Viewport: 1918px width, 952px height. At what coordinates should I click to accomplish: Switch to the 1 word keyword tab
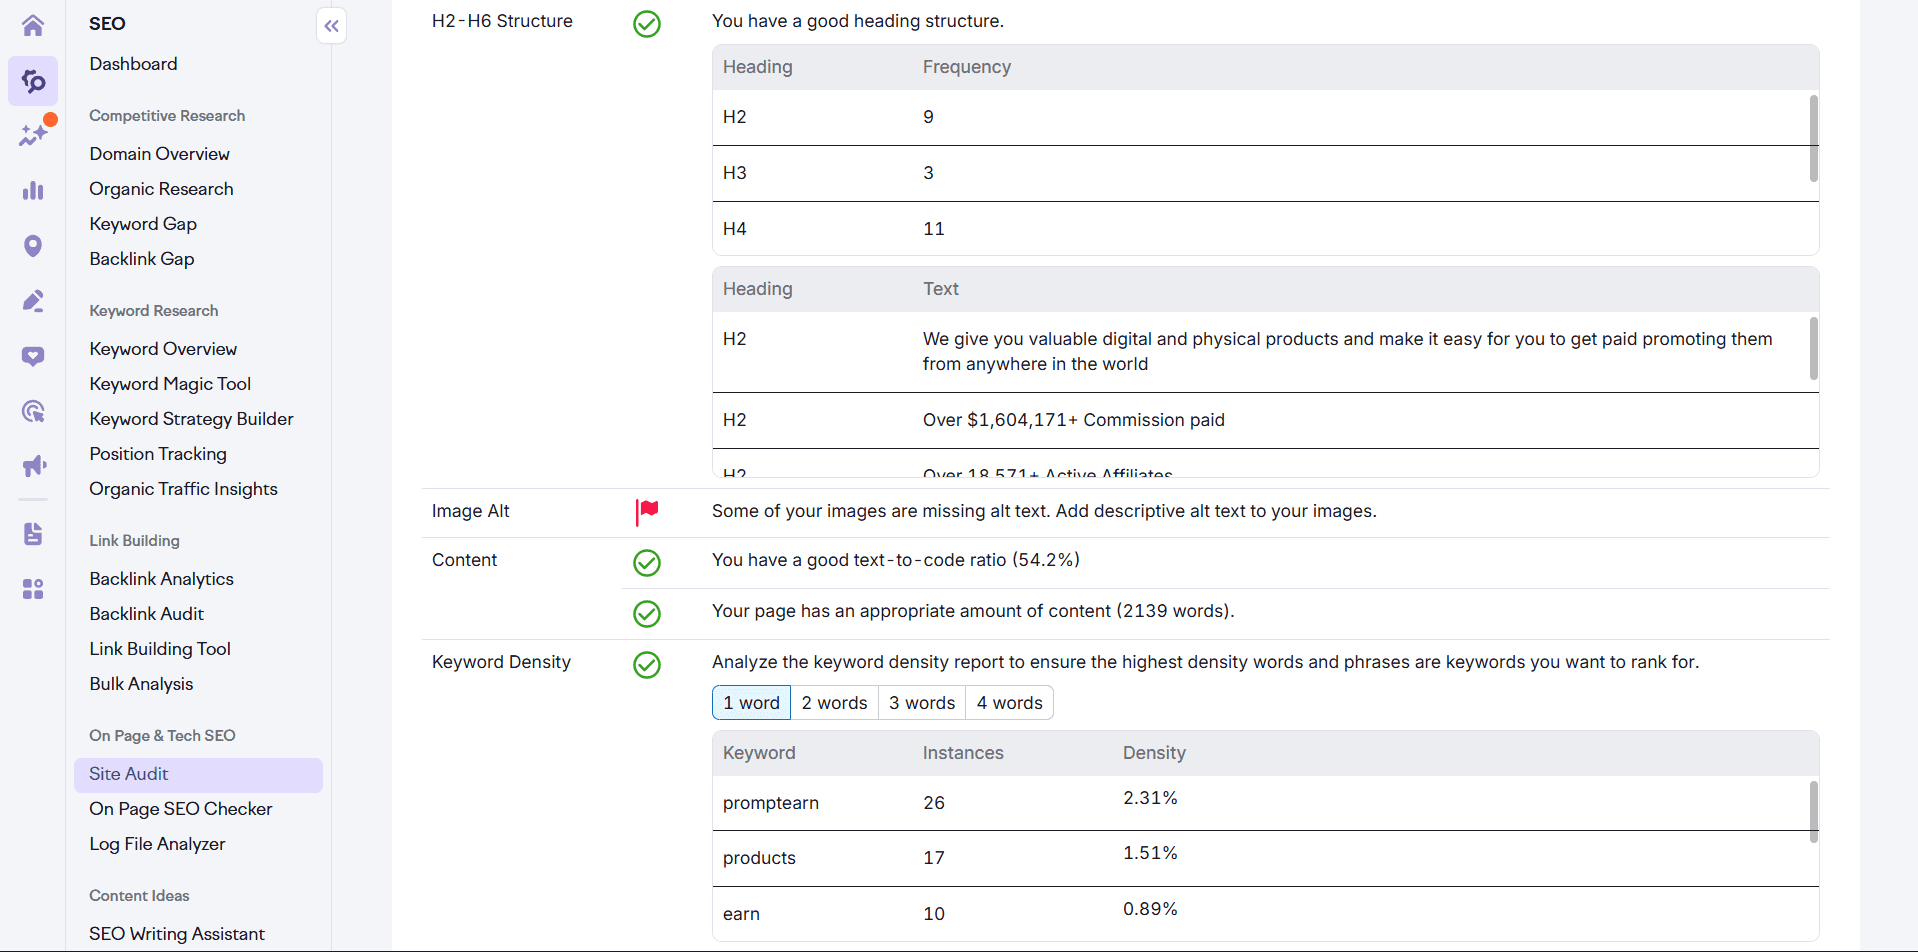(x=751, y=702)
